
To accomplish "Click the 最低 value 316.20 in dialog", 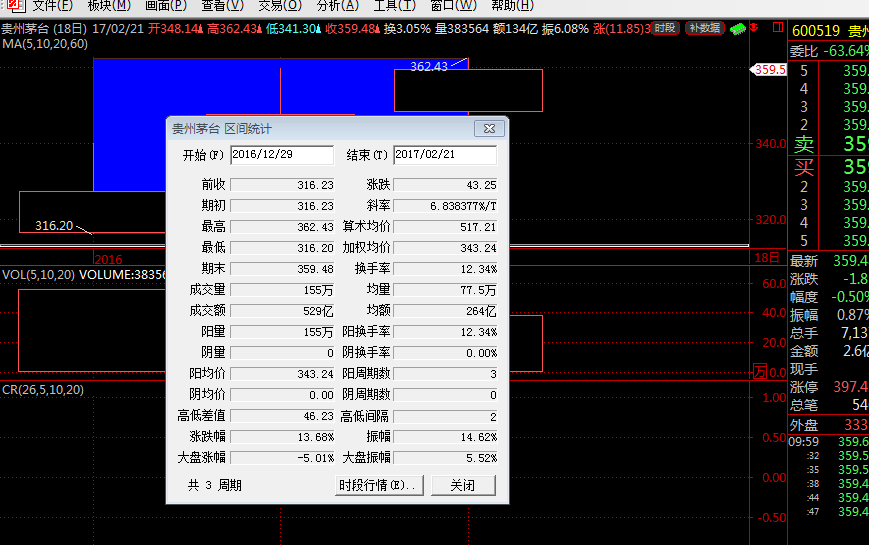I will [x=282, y=248].
